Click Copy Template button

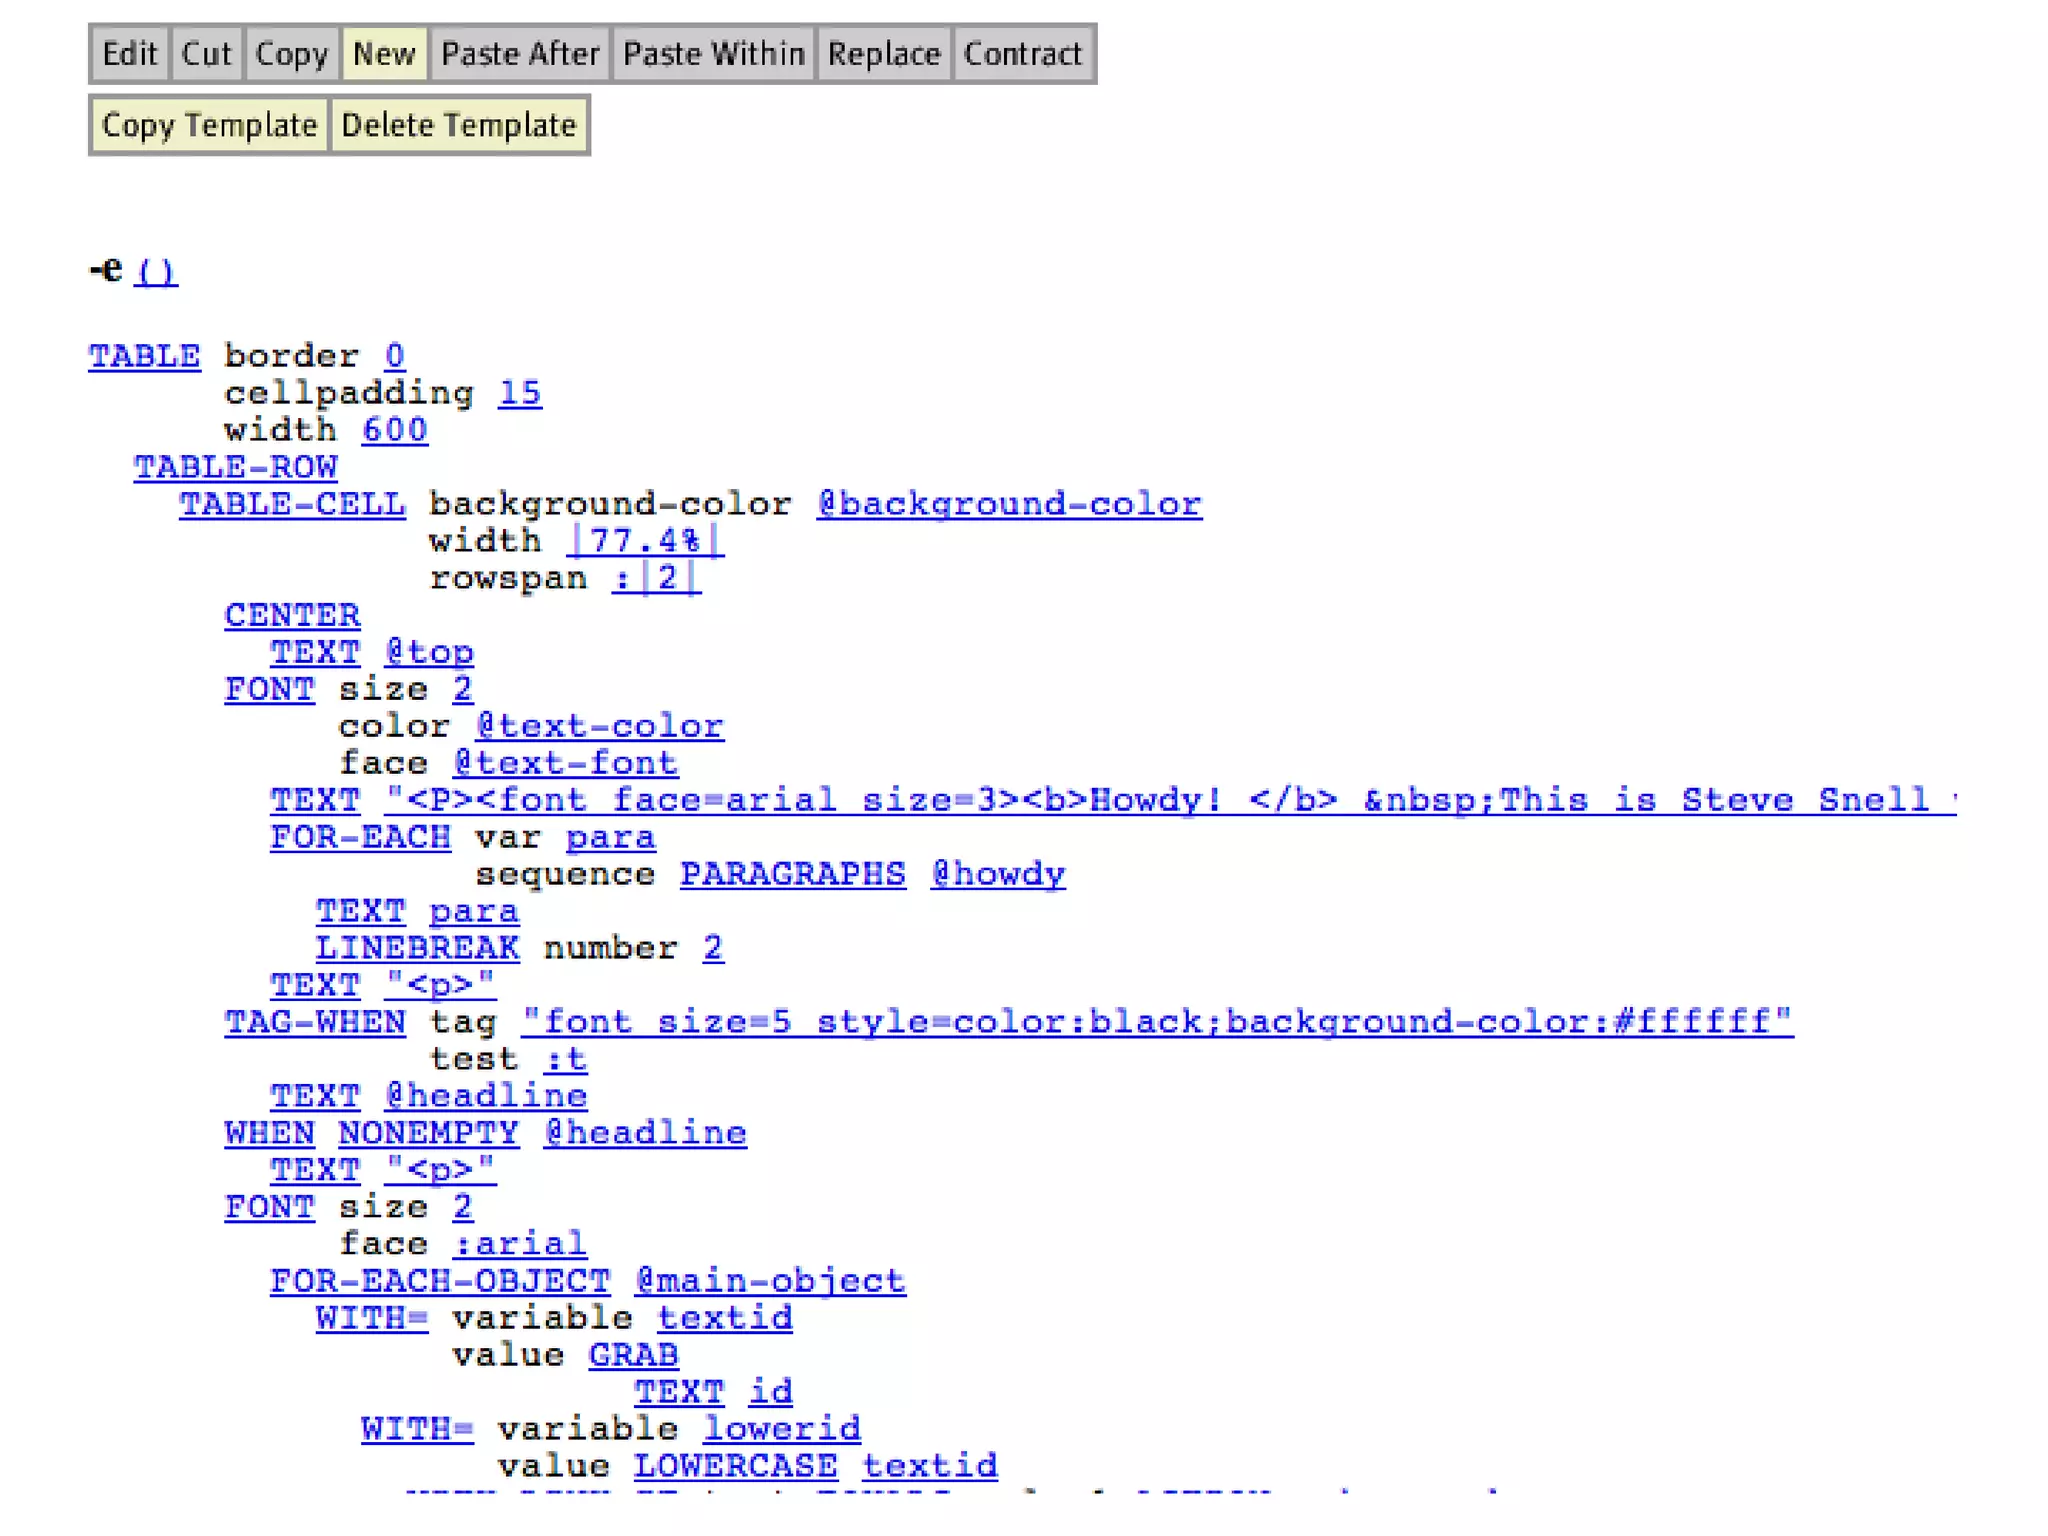(209, 126)
